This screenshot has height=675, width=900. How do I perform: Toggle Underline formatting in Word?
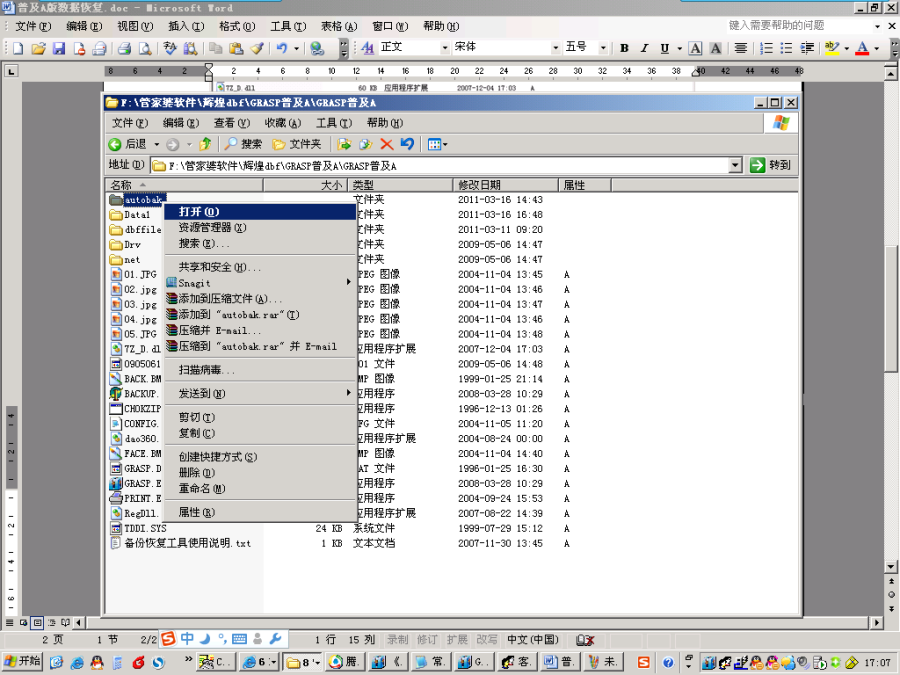click(x=665, y=48)
